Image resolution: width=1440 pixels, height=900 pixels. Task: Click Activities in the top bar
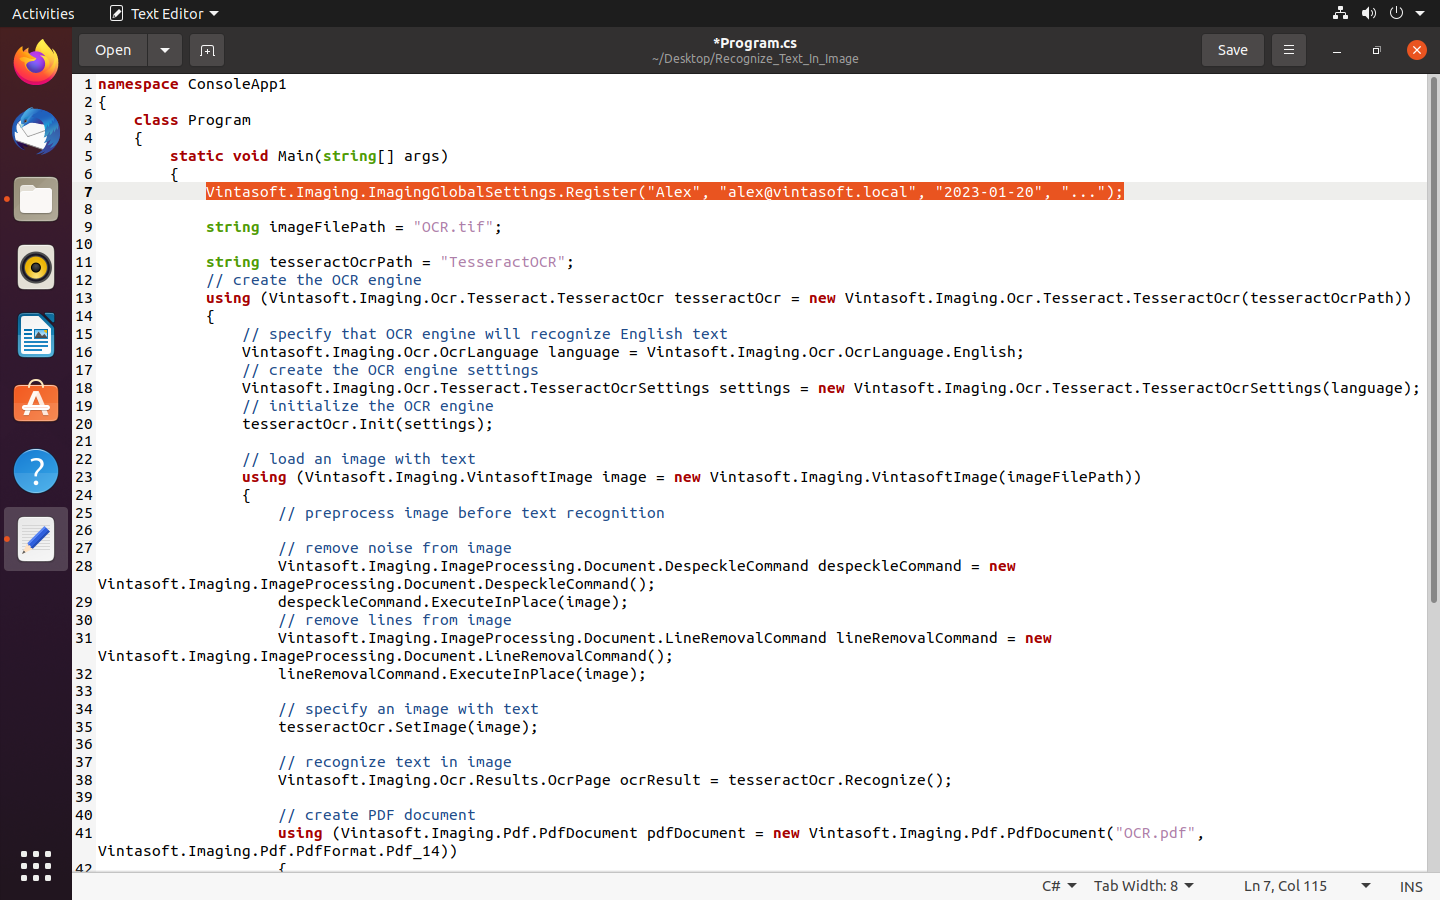(x=43, y=13)
